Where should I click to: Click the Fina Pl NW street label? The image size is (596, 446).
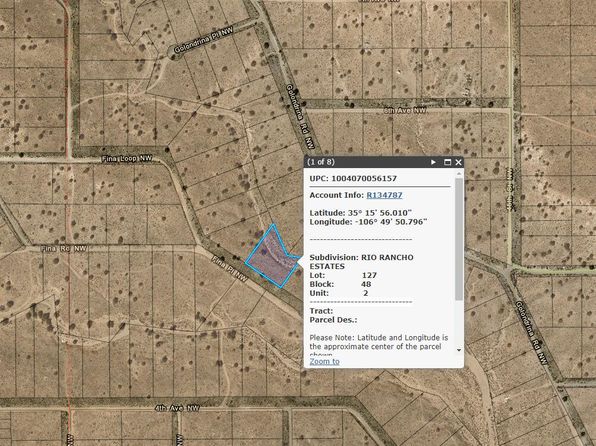point(230,269)
